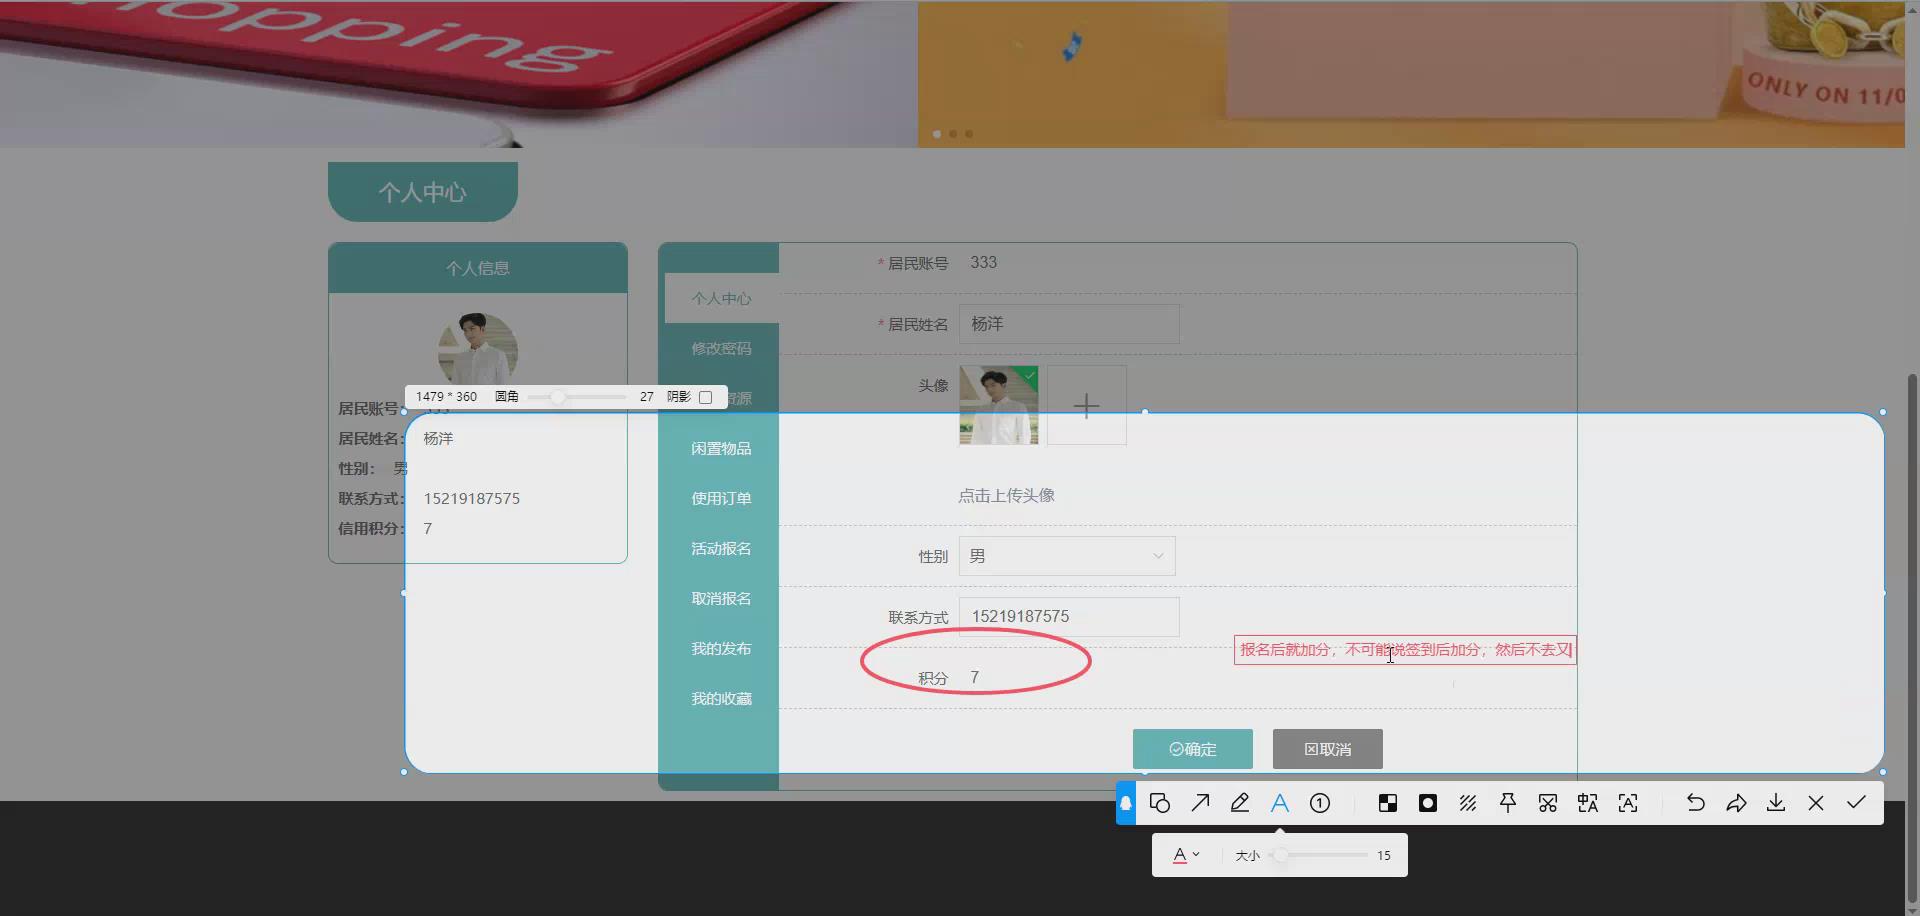Select the arrow annotation tool
Screen dimensions: 1920x916
(x=1200, y=803)
